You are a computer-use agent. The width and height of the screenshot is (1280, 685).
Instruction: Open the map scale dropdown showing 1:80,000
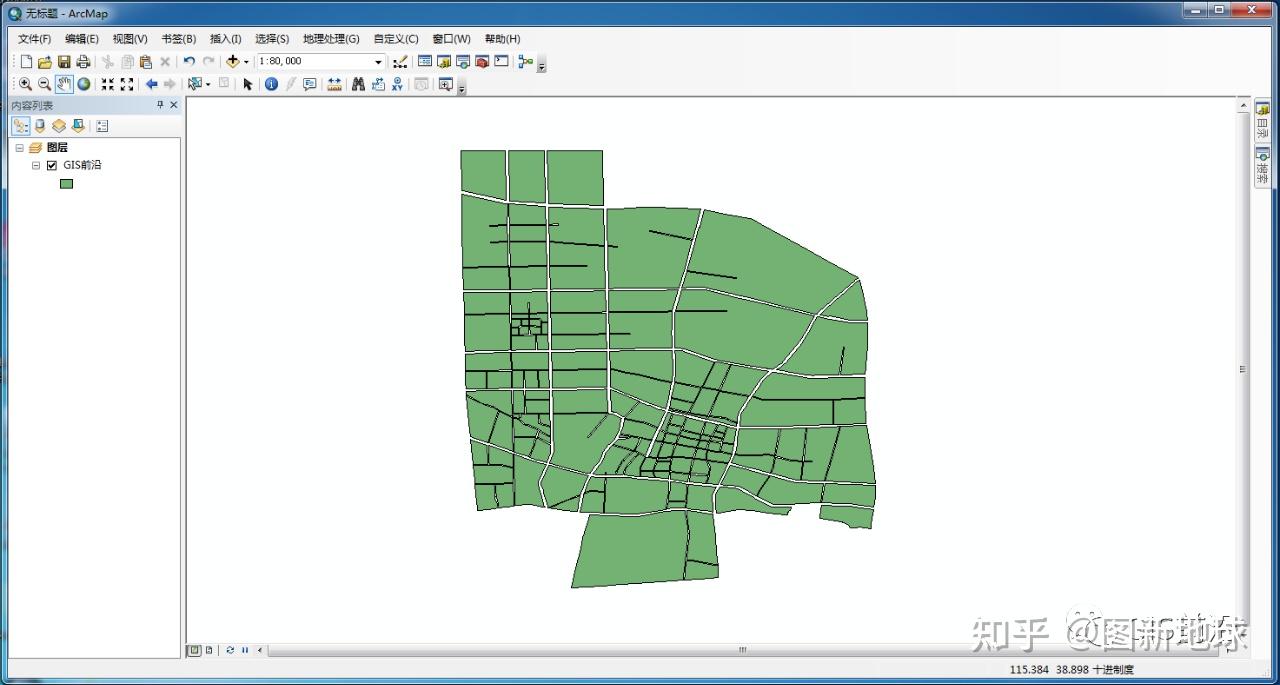(377, 61)
